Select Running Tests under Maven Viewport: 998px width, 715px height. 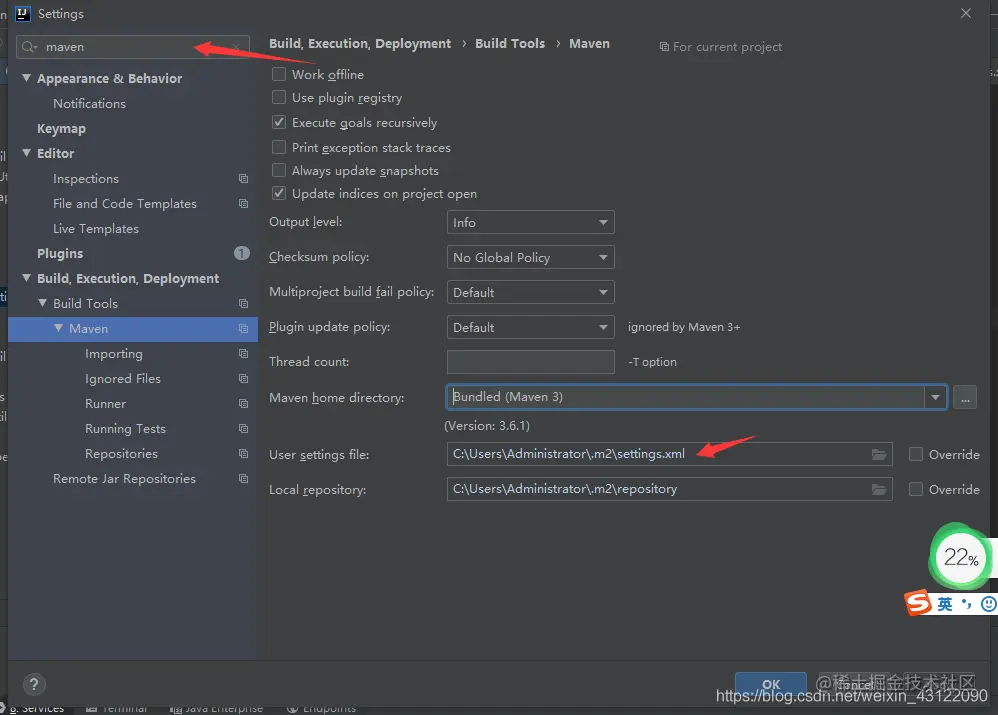(125, 429)
